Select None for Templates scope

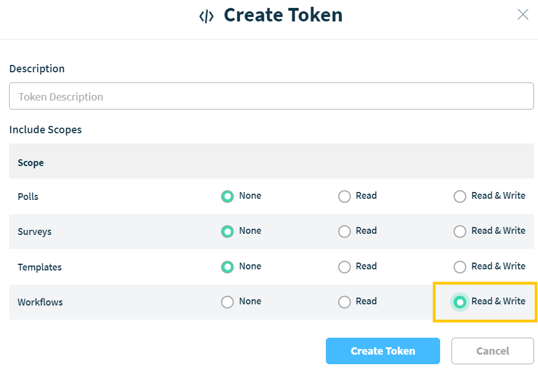click(x=227, y=267)
